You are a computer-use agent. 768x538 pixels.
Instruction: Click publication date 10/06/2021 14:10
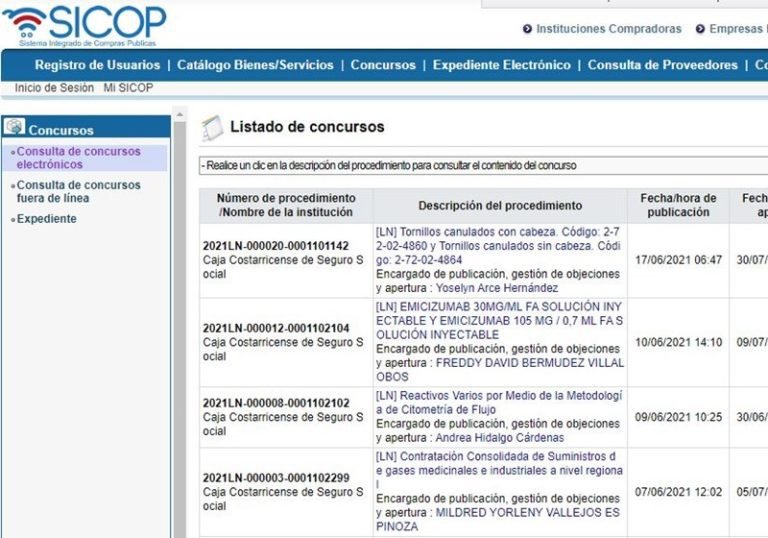[678, 342]
